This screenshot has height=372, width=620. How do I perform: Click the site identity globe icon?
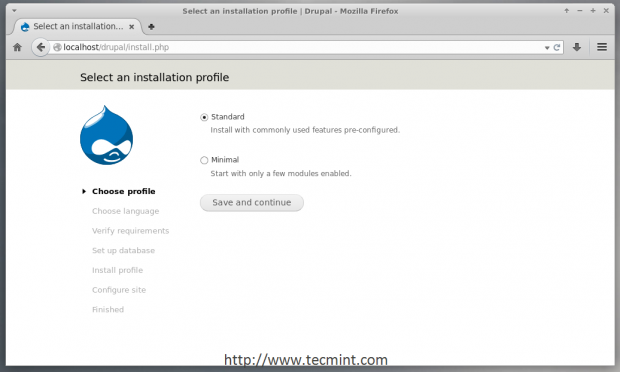[x=57, y=47]
